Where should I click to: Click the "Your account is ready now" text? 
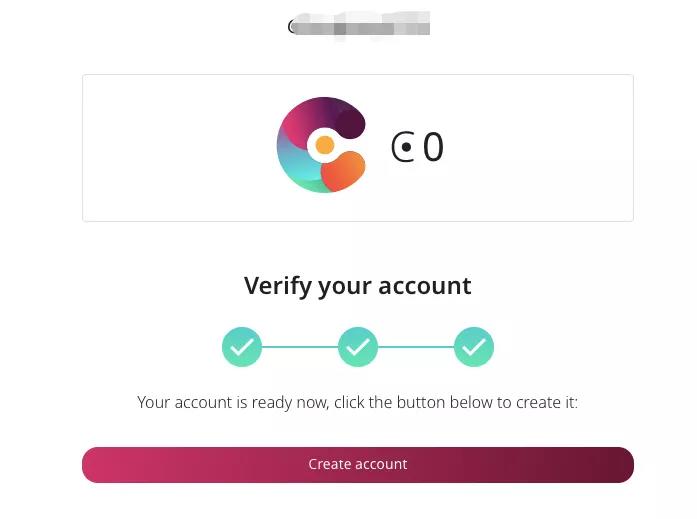[x=357, y=403]
